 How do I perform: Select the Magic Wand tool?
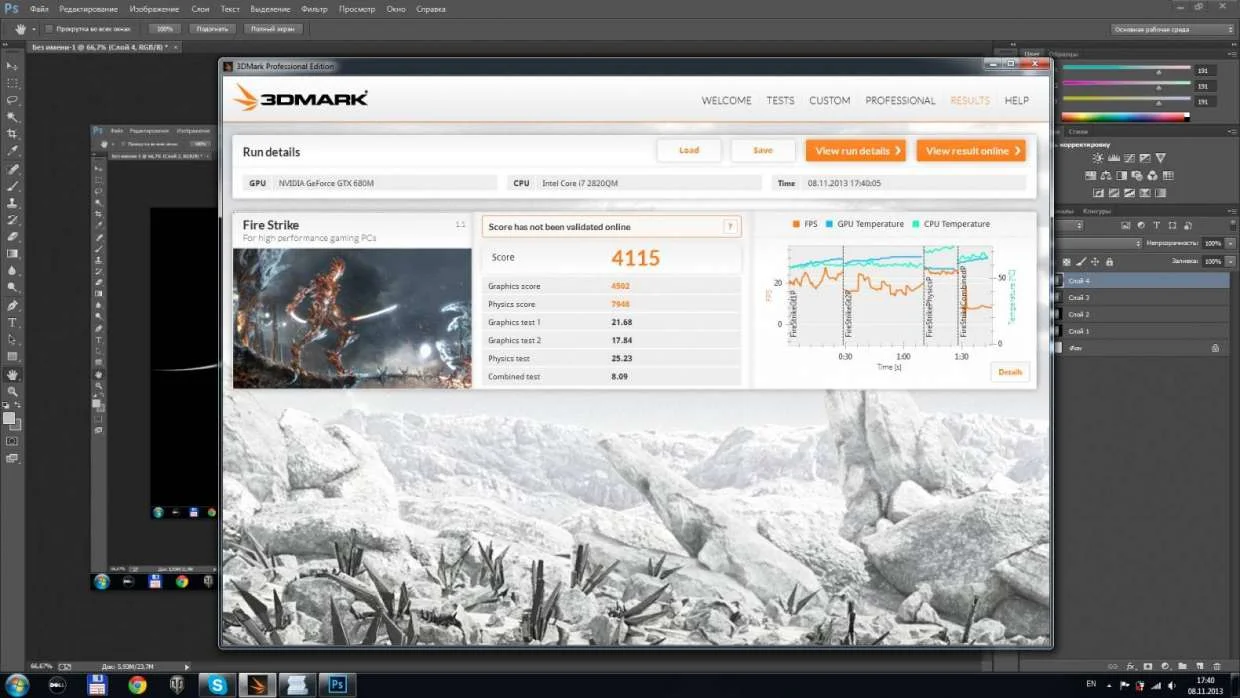pos(12,116)
